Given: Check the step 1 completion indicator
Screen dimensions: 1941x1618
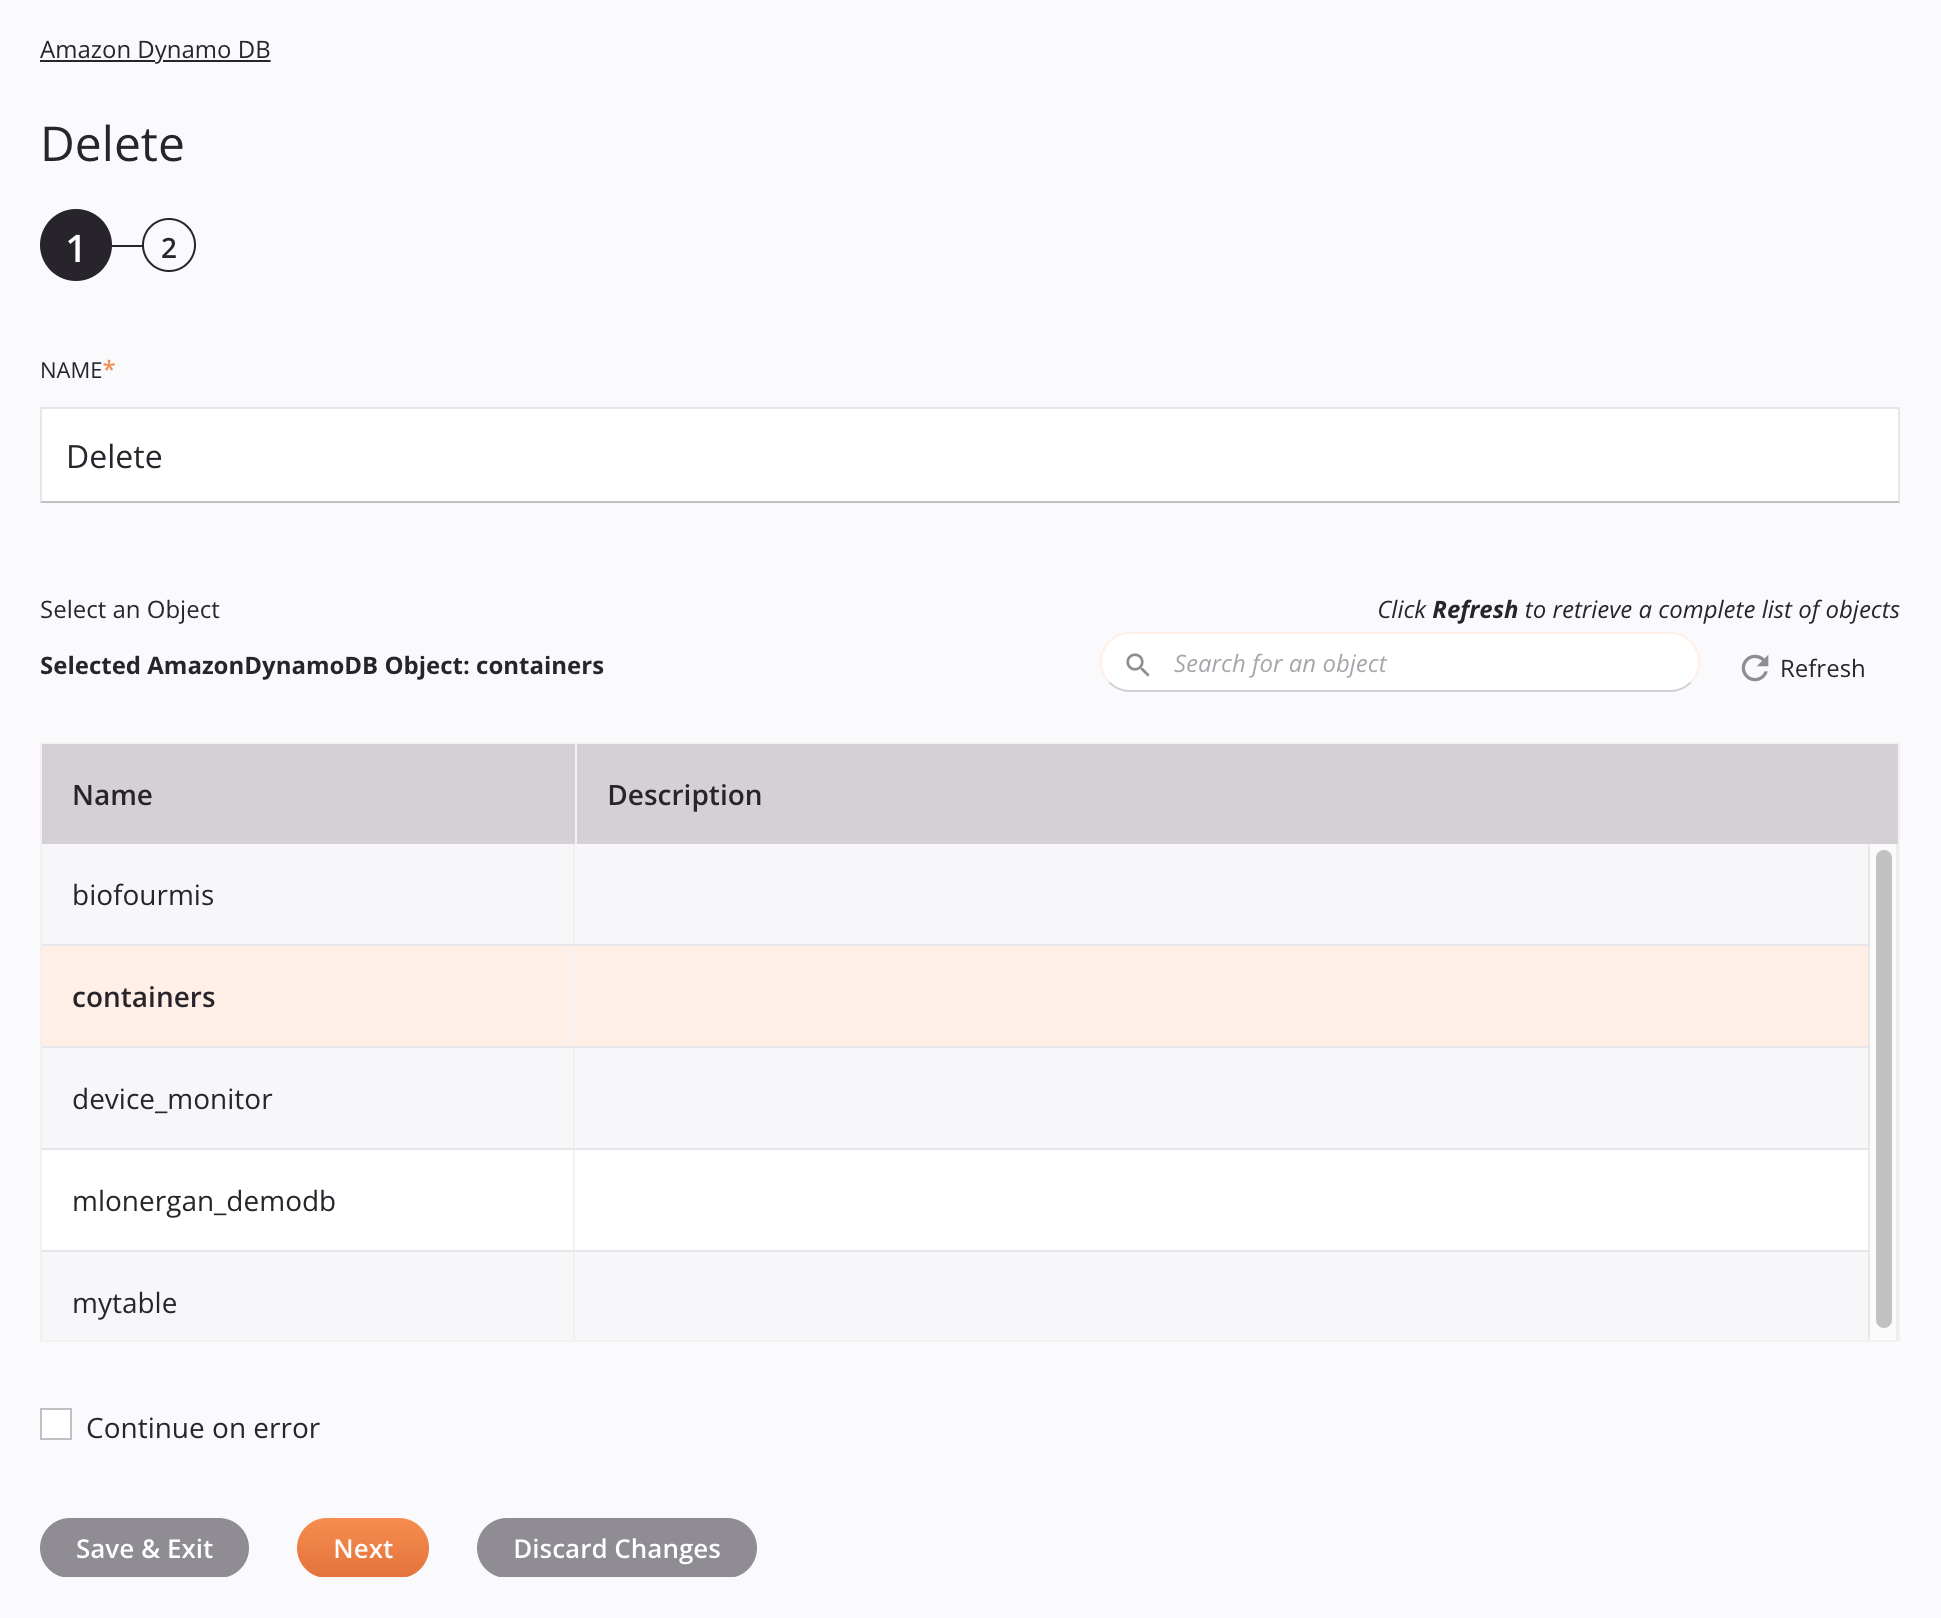Looking at the screenshot, I should [x=76, y=247].
